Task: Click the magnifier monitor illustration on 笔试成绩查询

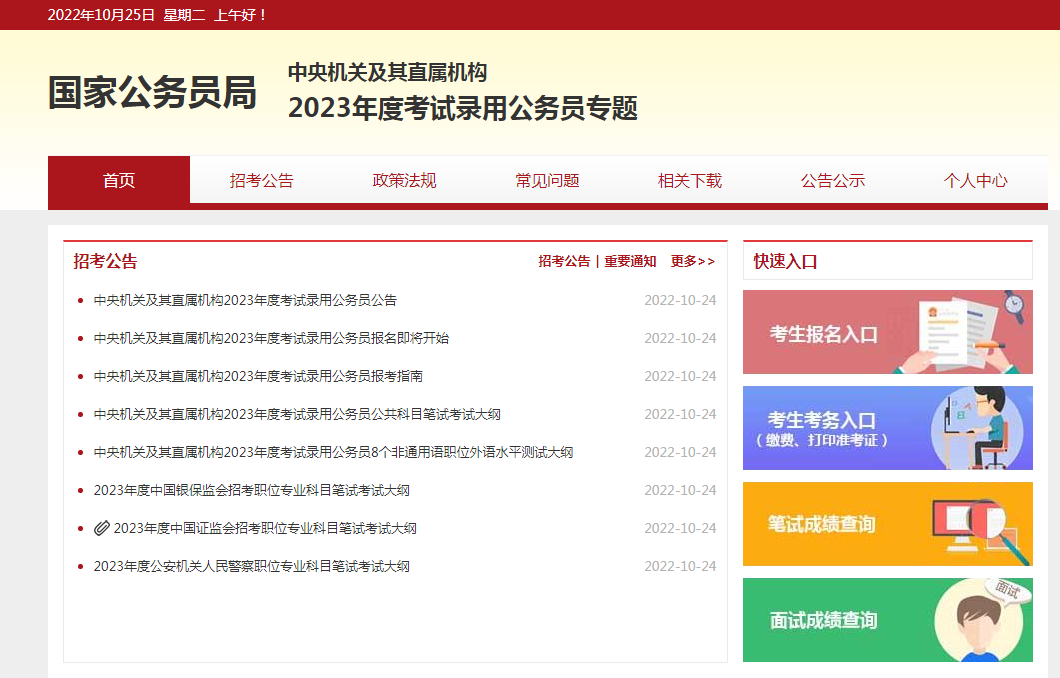Action: (980, 530)
